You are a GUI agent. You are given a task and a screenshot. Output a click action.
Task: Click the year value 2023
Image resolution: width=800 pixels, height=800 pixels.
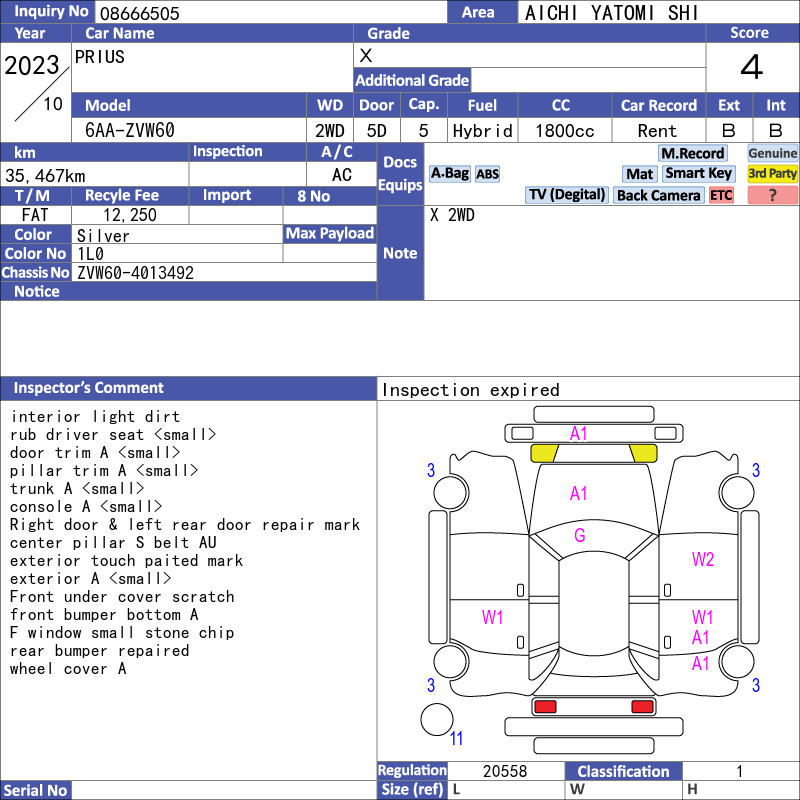(x=32, y=65)
